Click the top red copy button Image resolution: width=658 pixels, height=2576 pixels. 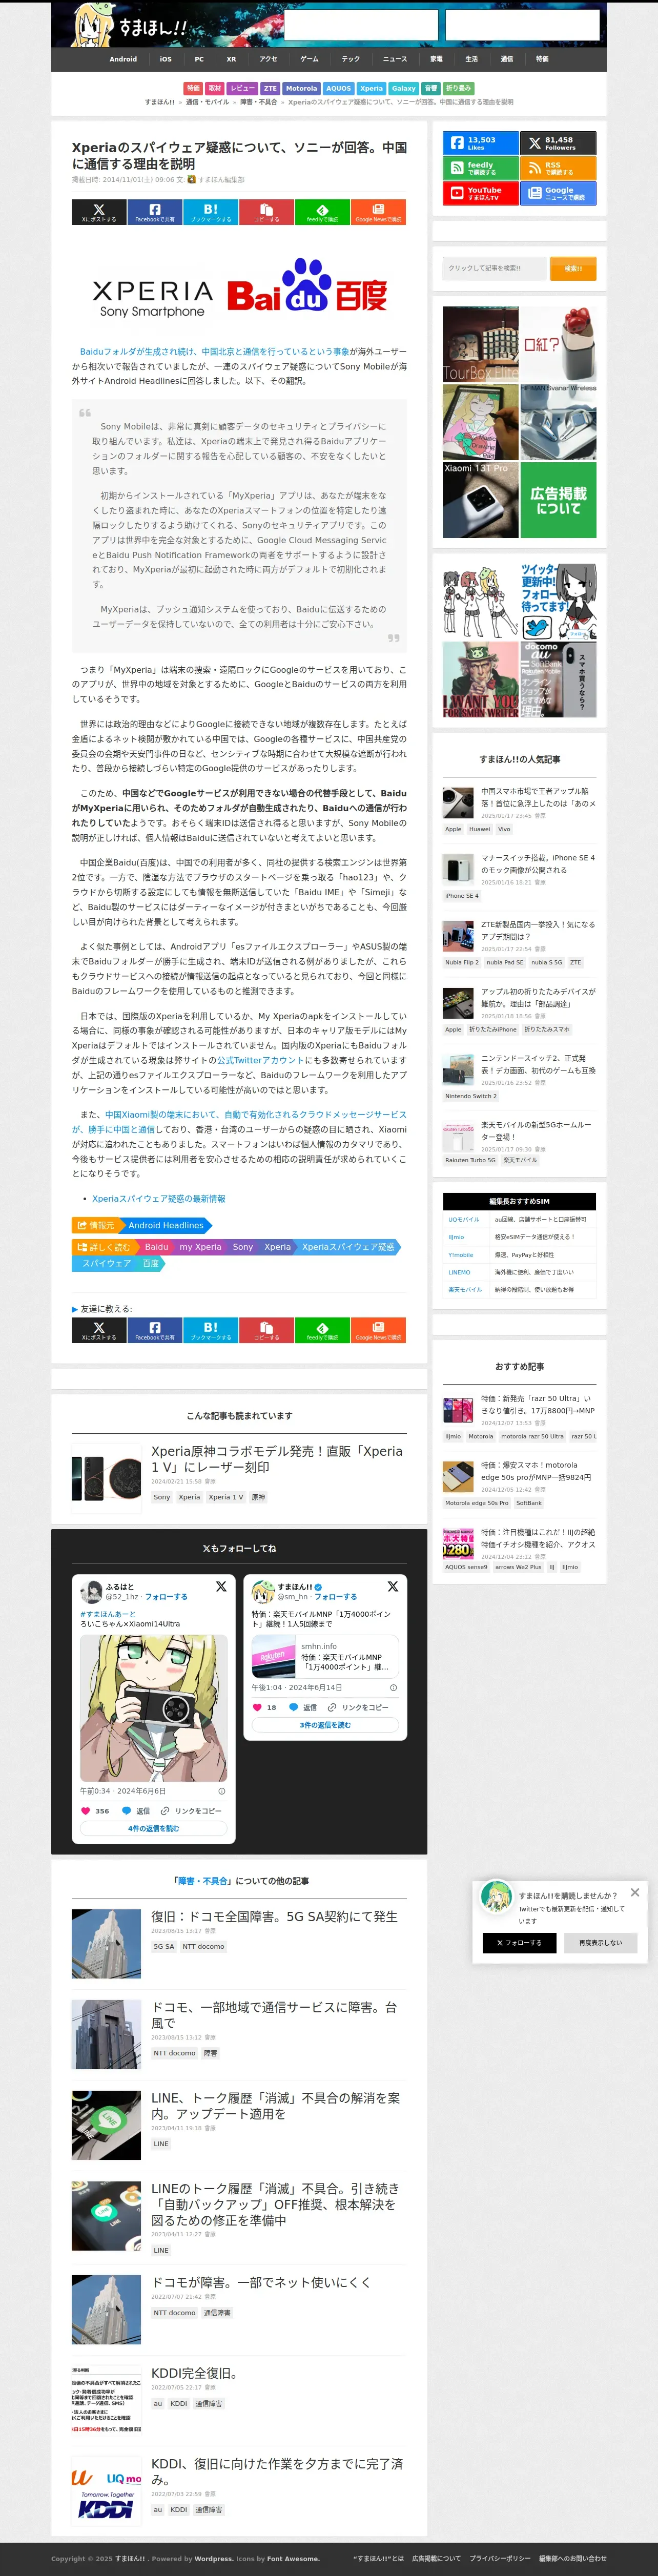[266, 212]
